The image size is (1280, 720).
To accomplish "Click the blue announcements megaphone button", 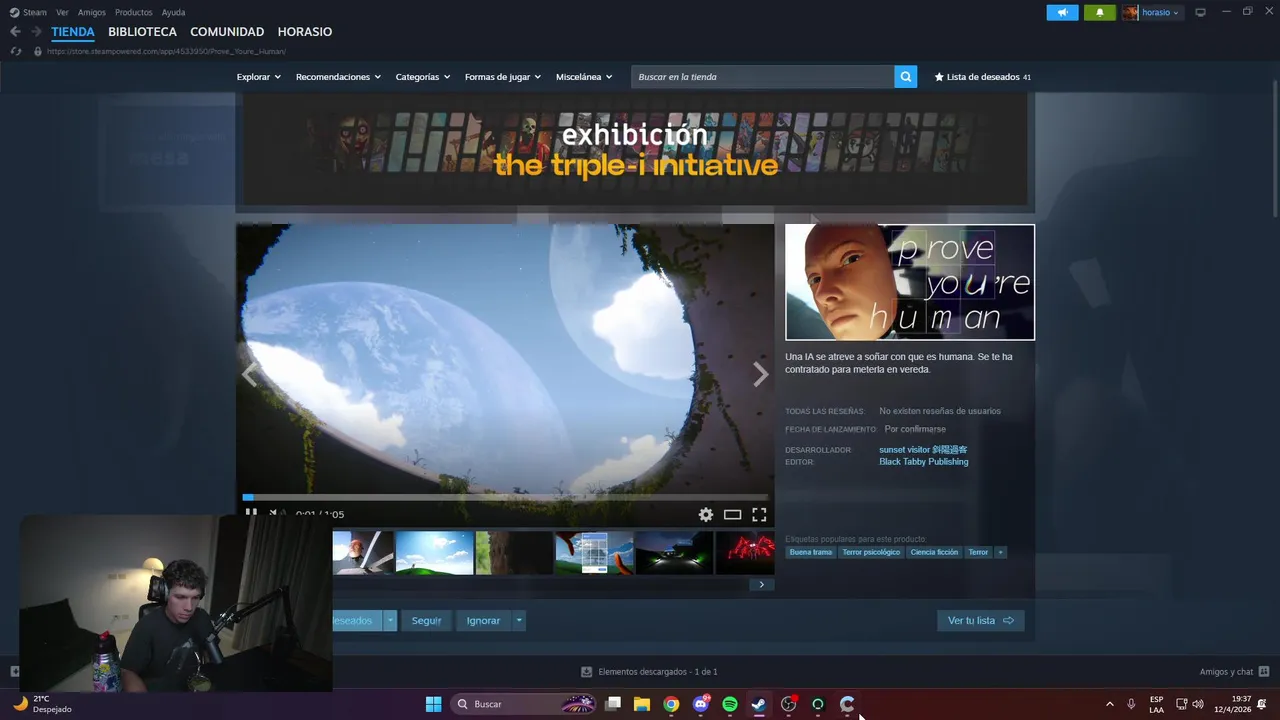I will pos(1062,13).
